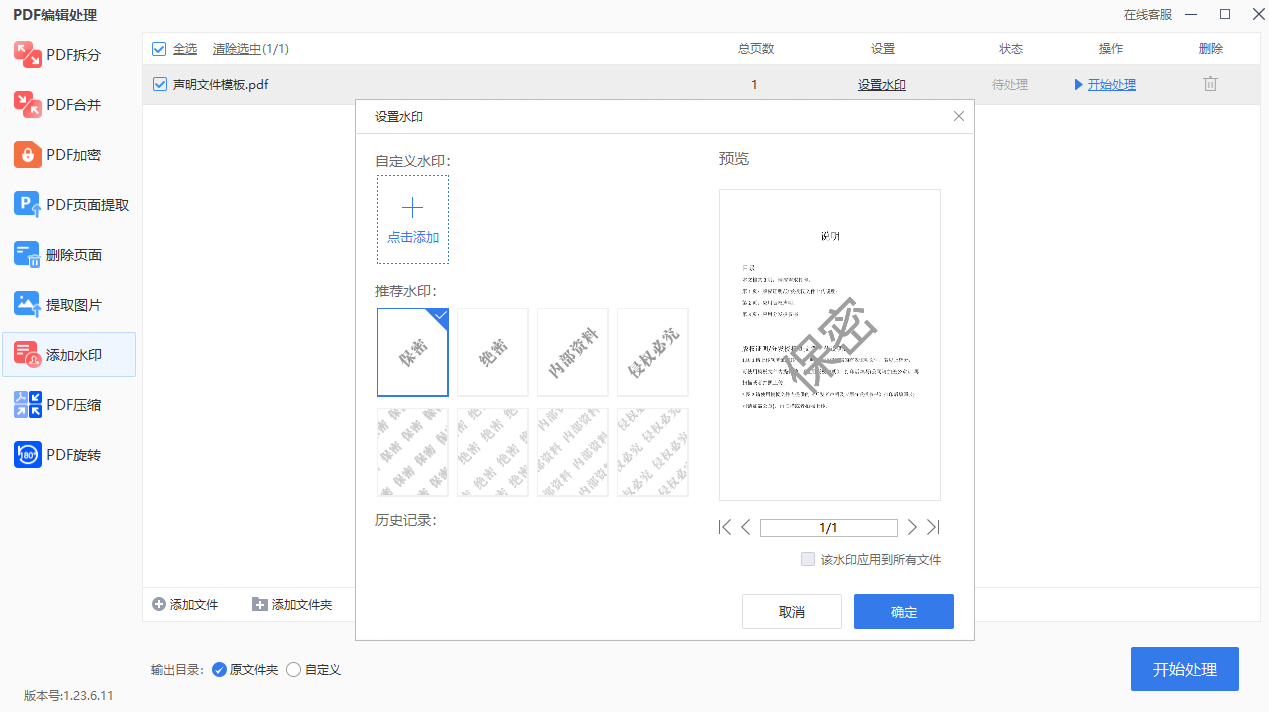This screenshot has height=712, width=1269.
Task: Click the 添加文件夹 folder icon
Action: coord(260,604)
